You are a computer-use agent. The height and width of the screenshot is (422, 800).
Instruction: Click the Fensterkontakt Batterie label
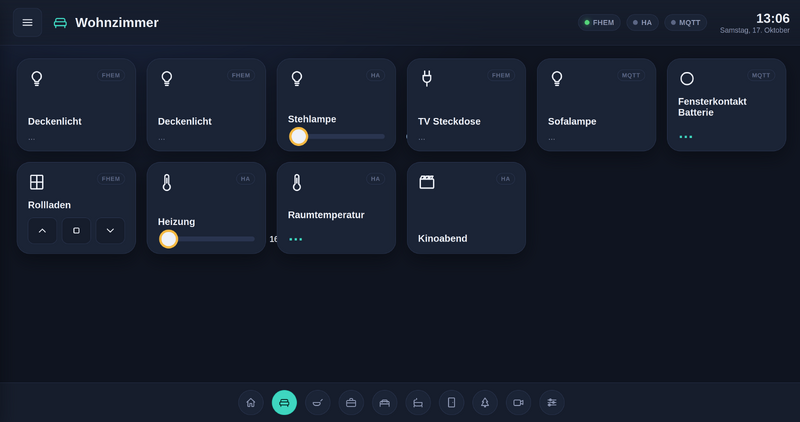tap(712, 107)
